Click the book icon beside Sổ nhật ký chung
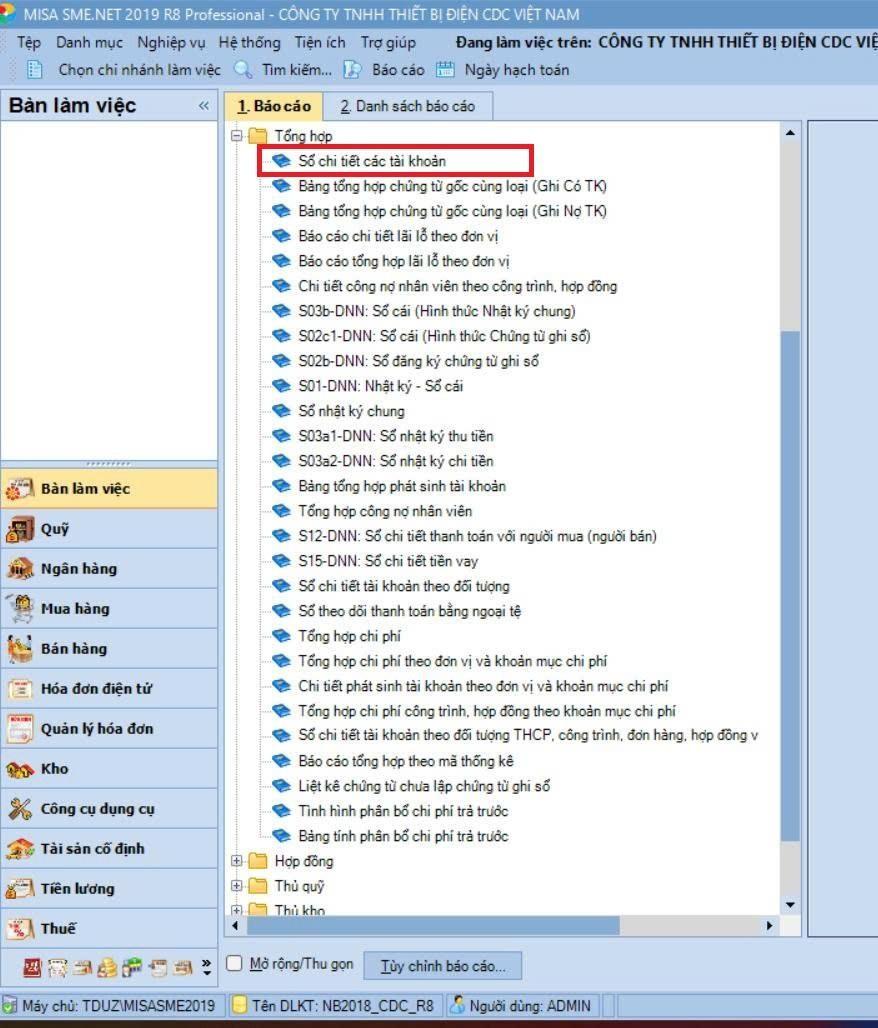878x1028 pixels. [281, 411]
